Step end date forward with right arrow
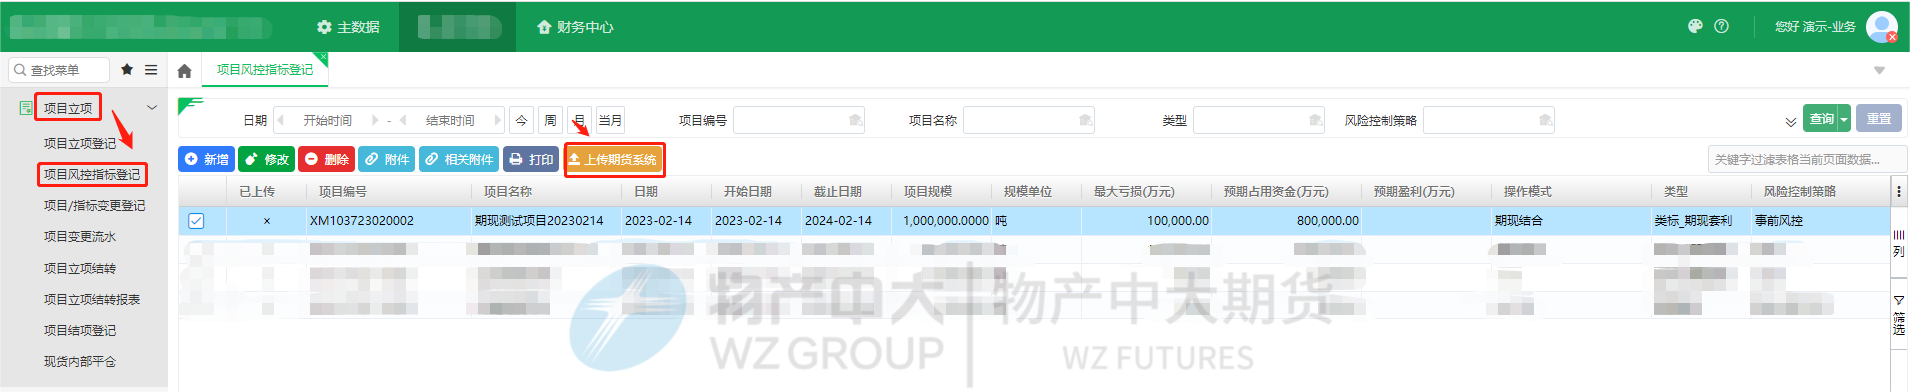 pos(497,120)
